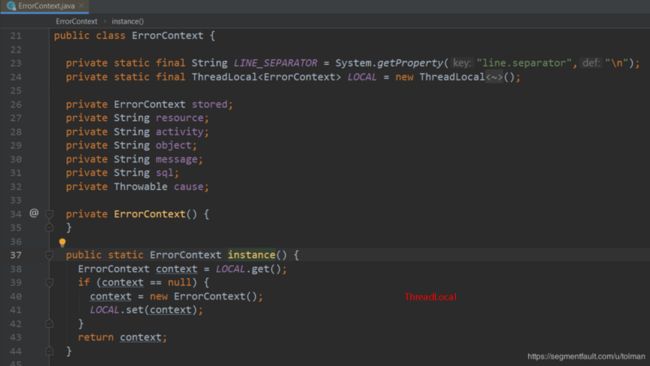Click the fold end marker at line 44
The width and height of the screenshot is (650, 366).
[49, 351]
